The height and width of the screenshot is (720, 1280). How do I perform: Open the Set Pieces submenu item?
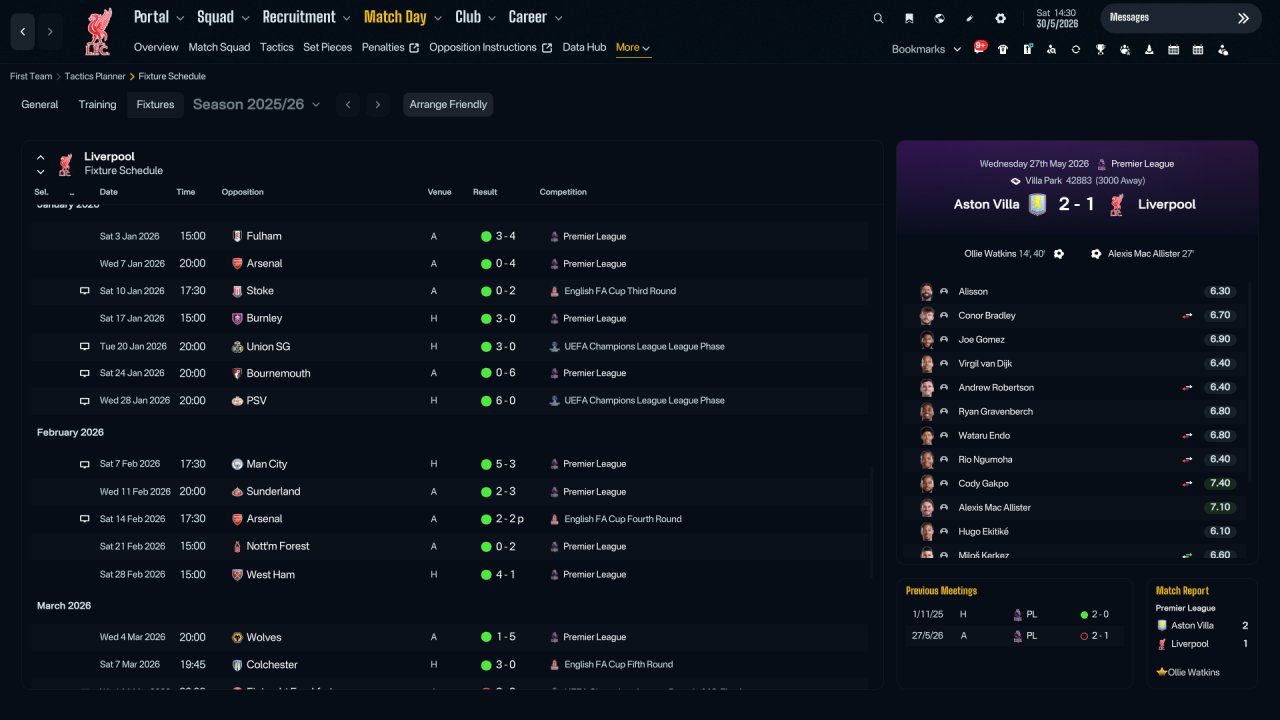click(x=328, y=47)
